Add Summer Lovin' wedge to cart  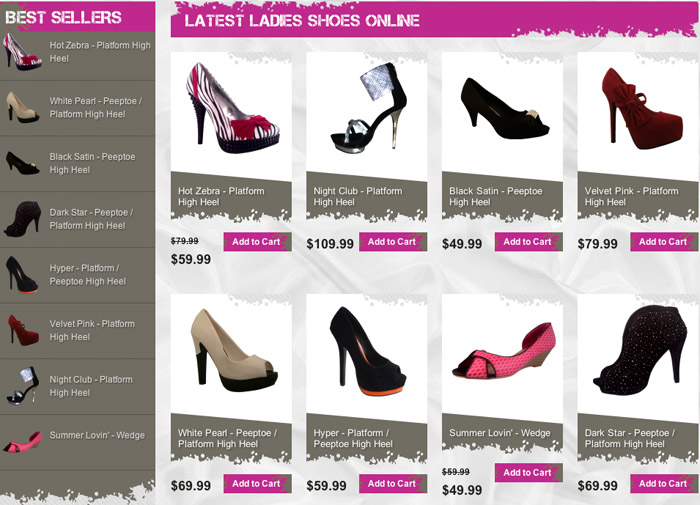point(529,472)
